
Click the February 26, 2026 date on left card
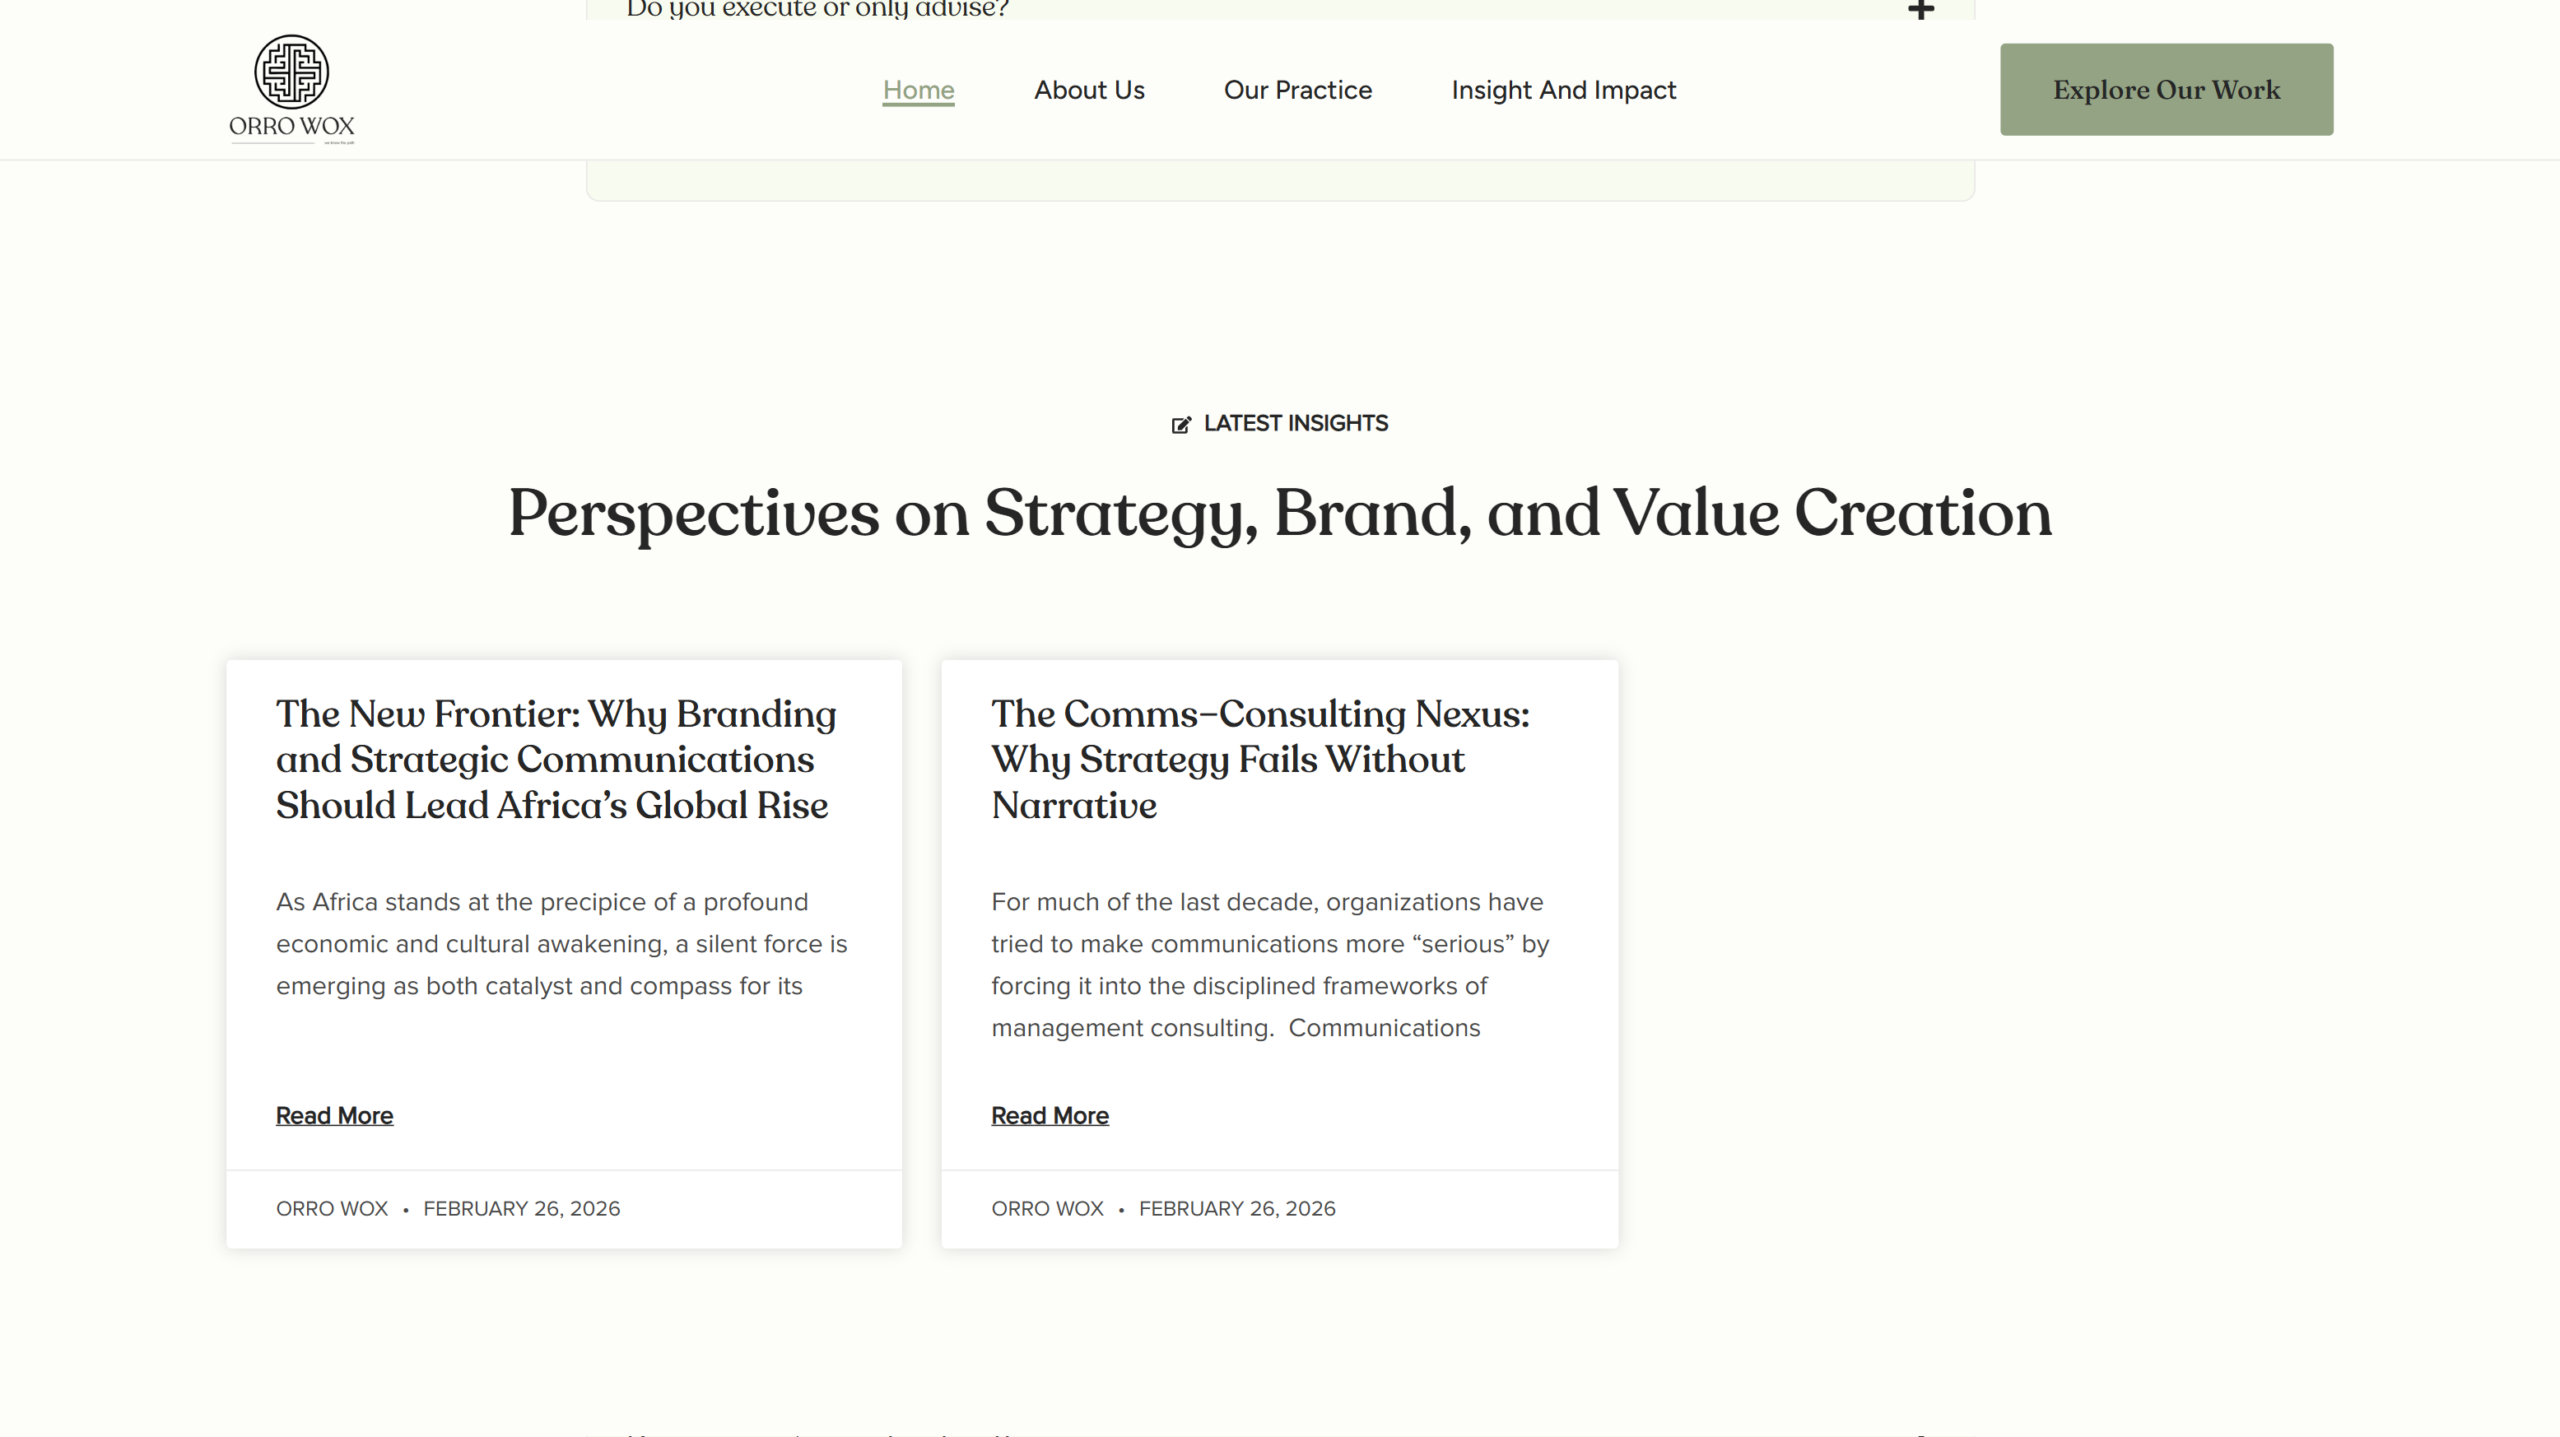[x=522, y=1209]
